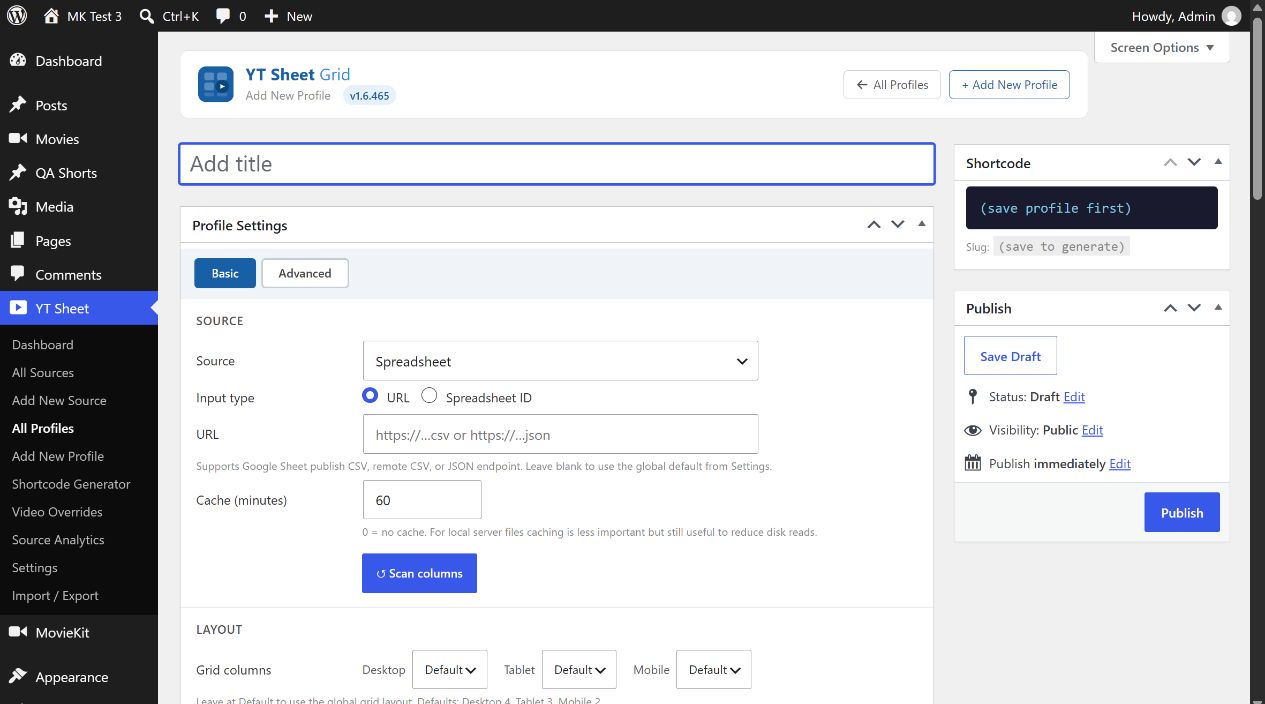Open the Source dropdown set to Spreadsheet

[x=560, y=361]
